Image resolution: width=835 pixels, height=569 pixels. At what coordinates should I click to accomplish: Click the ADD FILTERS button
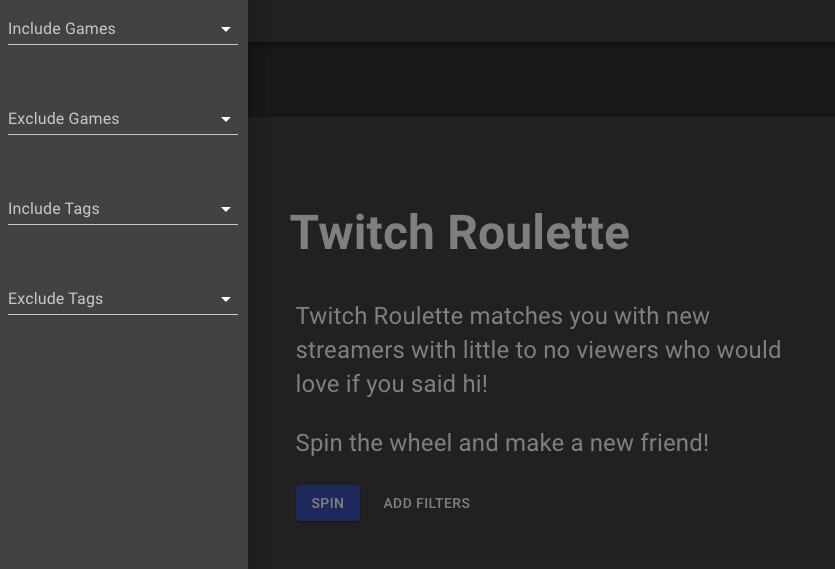(x=426, y=503)
